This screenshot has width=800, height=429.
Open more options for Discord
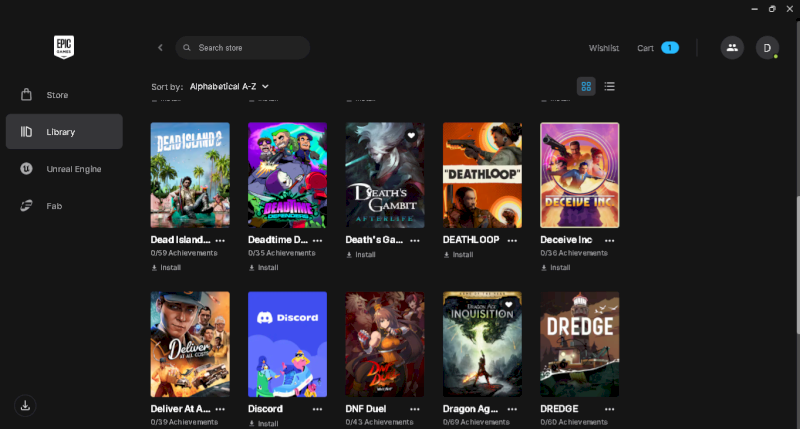point(317,409)
